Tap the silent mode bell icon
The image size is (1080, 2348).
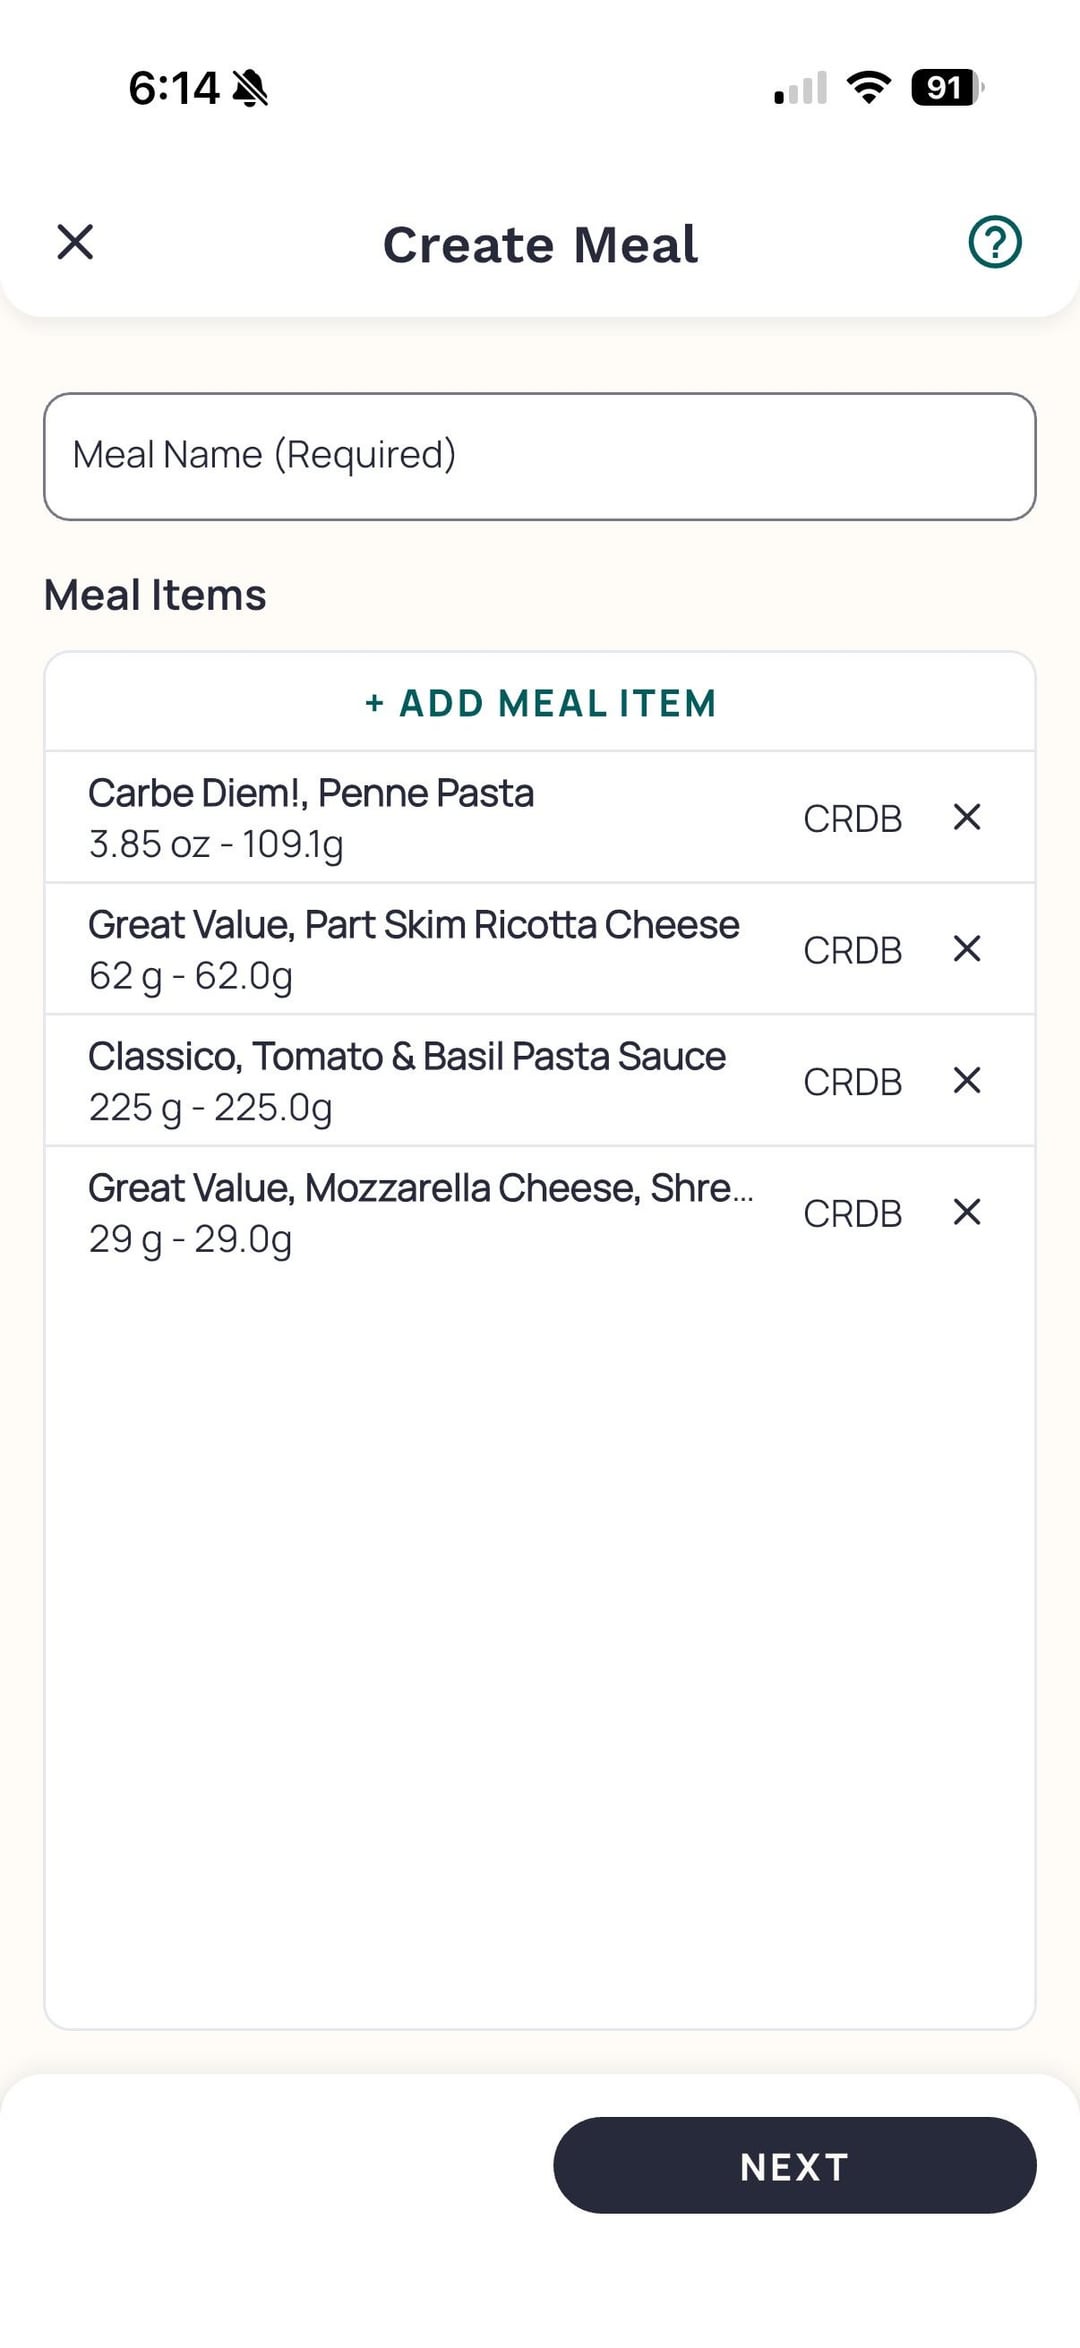click(250, 88)
